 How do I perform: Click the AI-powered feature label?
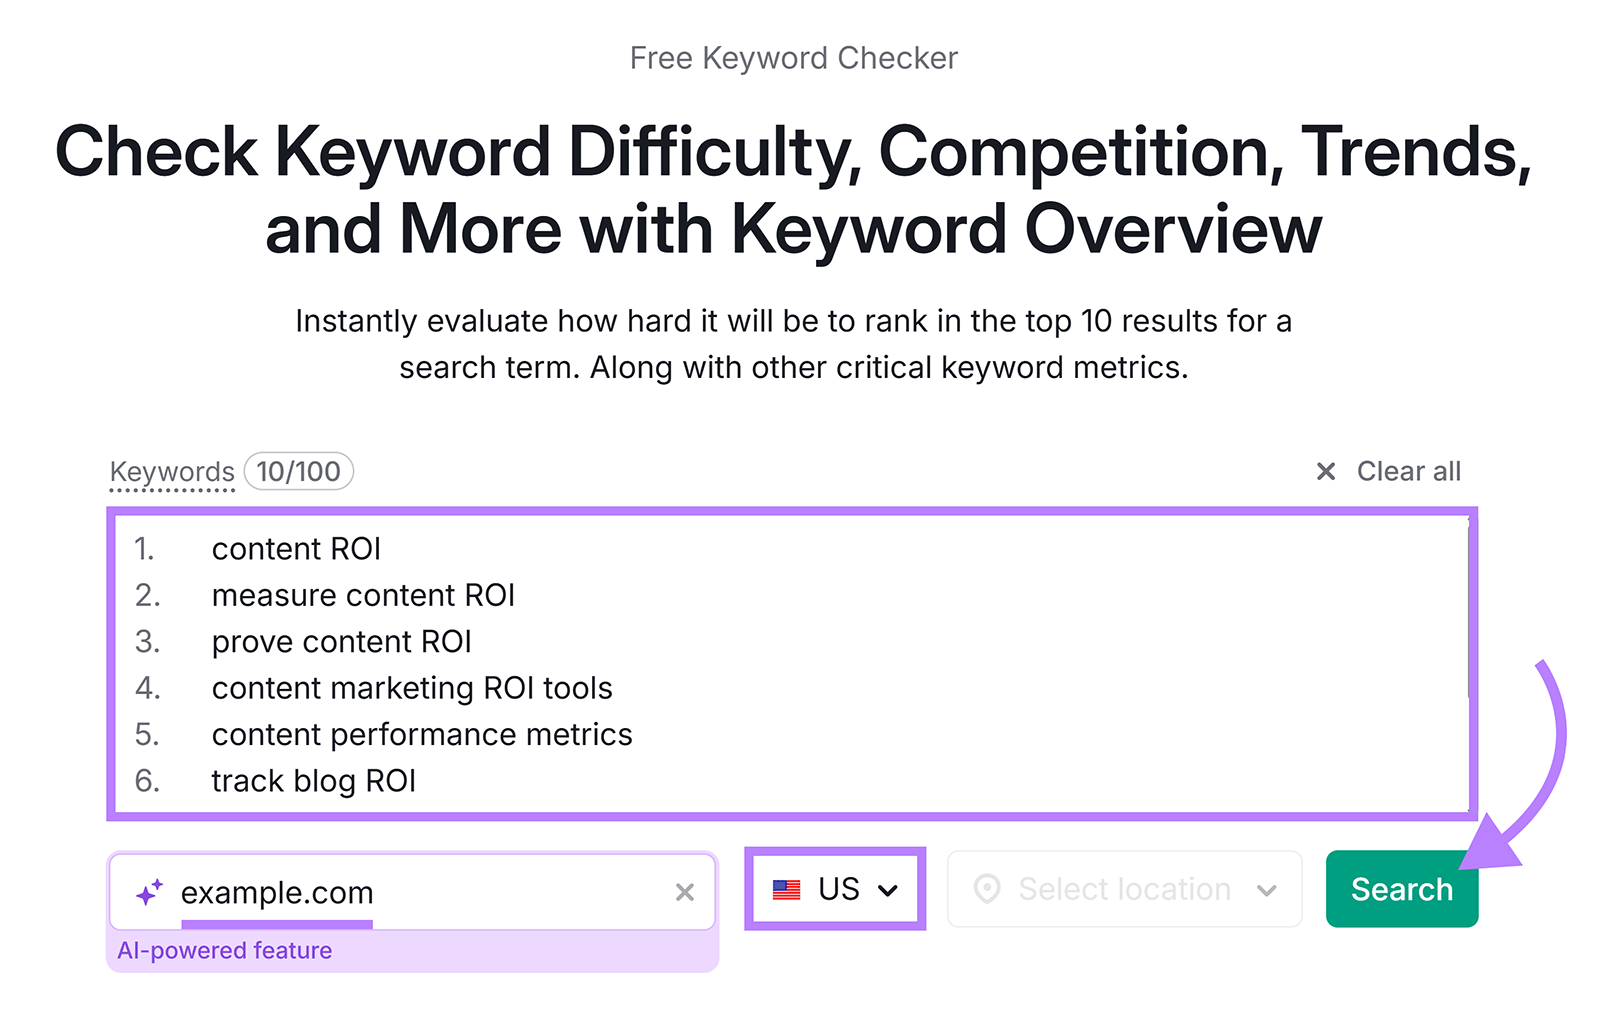pyautogui.click(x=225, y=950)
